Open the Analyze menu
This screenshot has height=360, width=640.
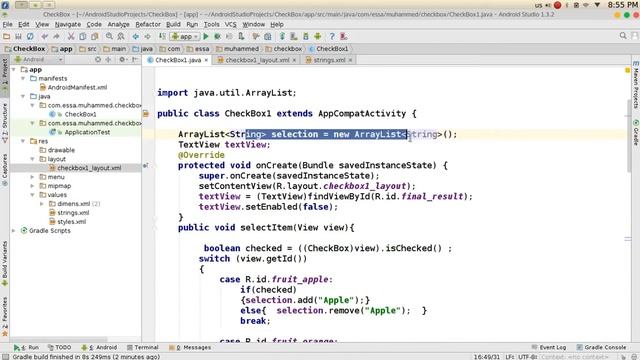(118, 24)
